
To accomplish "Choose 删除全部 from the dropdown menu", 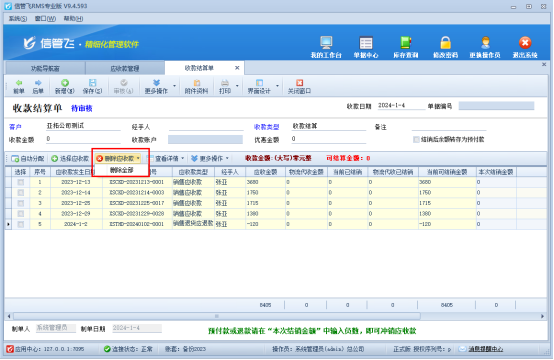I will click(121, 170).
